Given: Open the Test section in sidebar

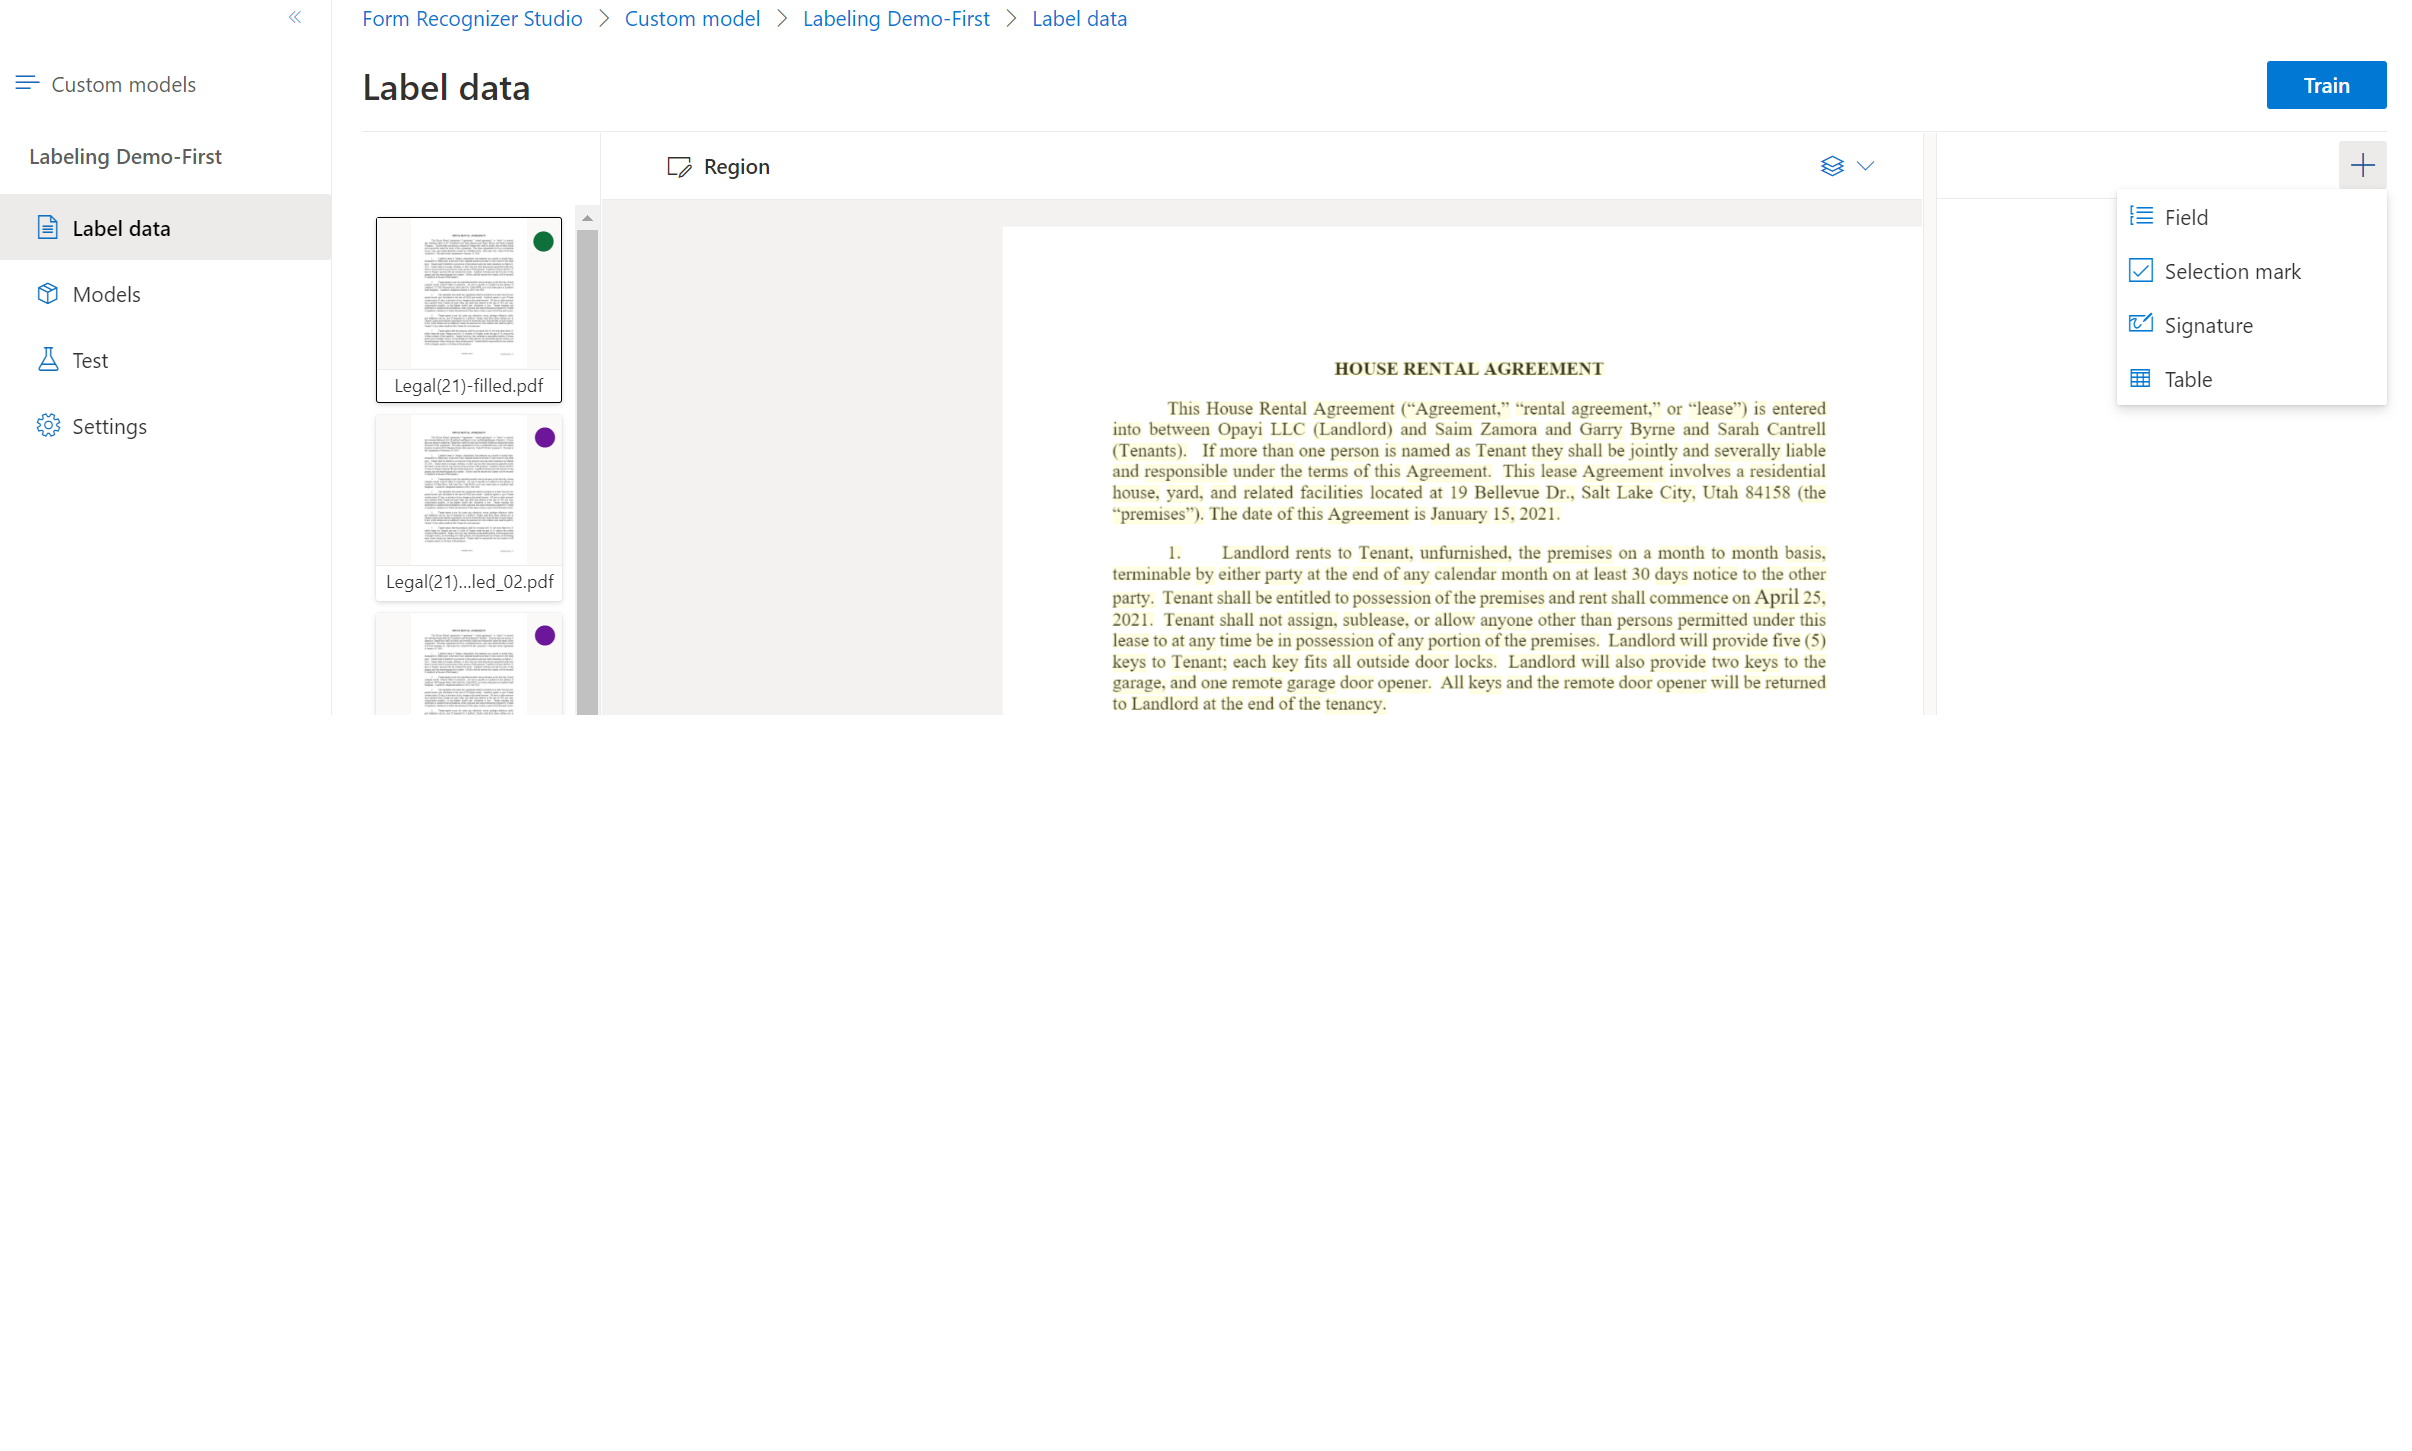Looking at the screenshot, I should (91, 358).
